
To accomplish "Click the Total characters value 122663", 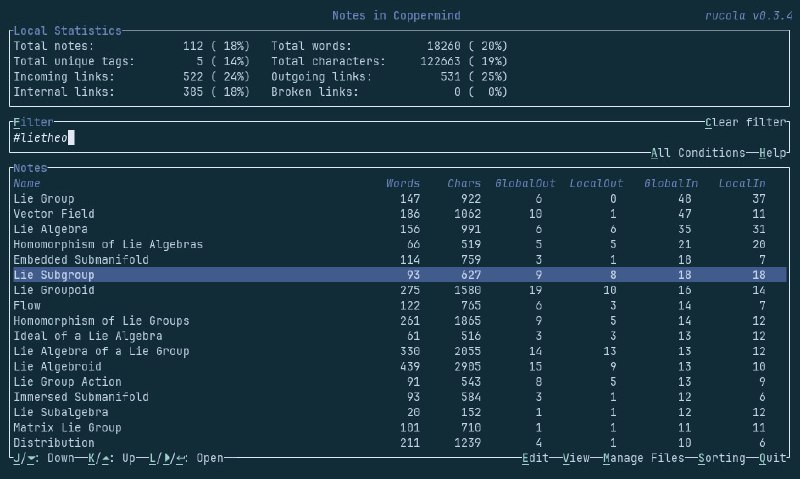I will (x=440, y=62).
